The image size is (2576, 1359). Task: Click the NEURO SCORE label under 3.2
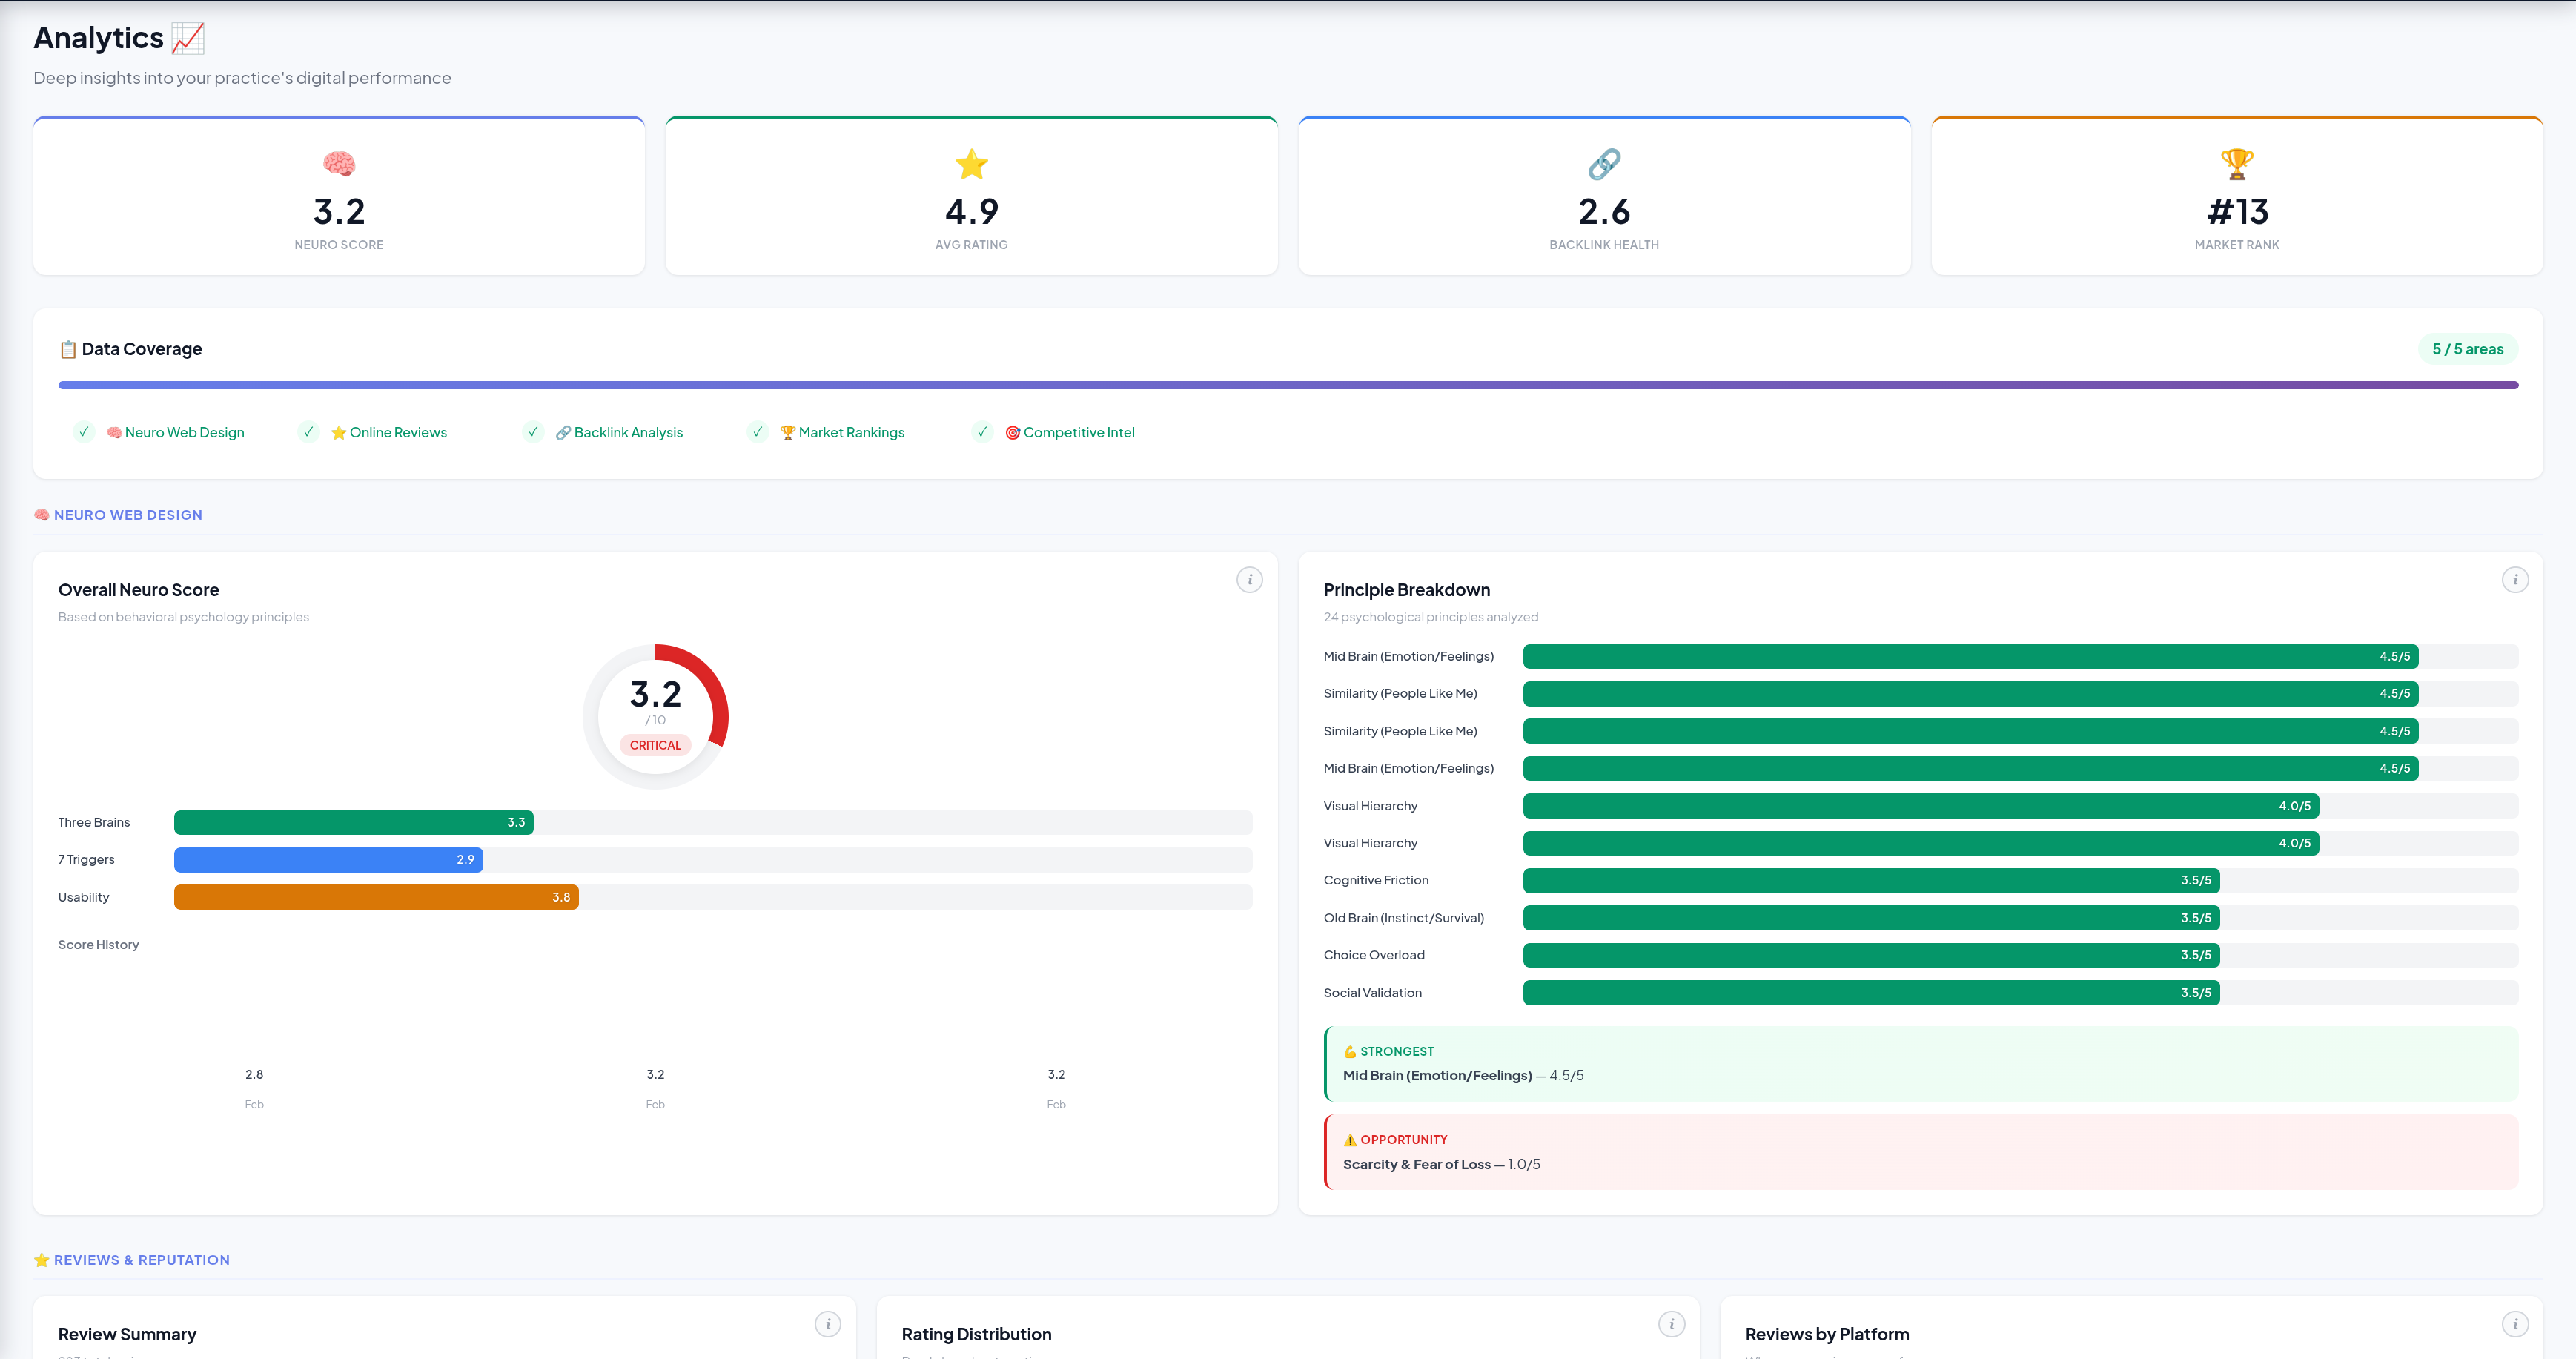(x=339, y=245)
